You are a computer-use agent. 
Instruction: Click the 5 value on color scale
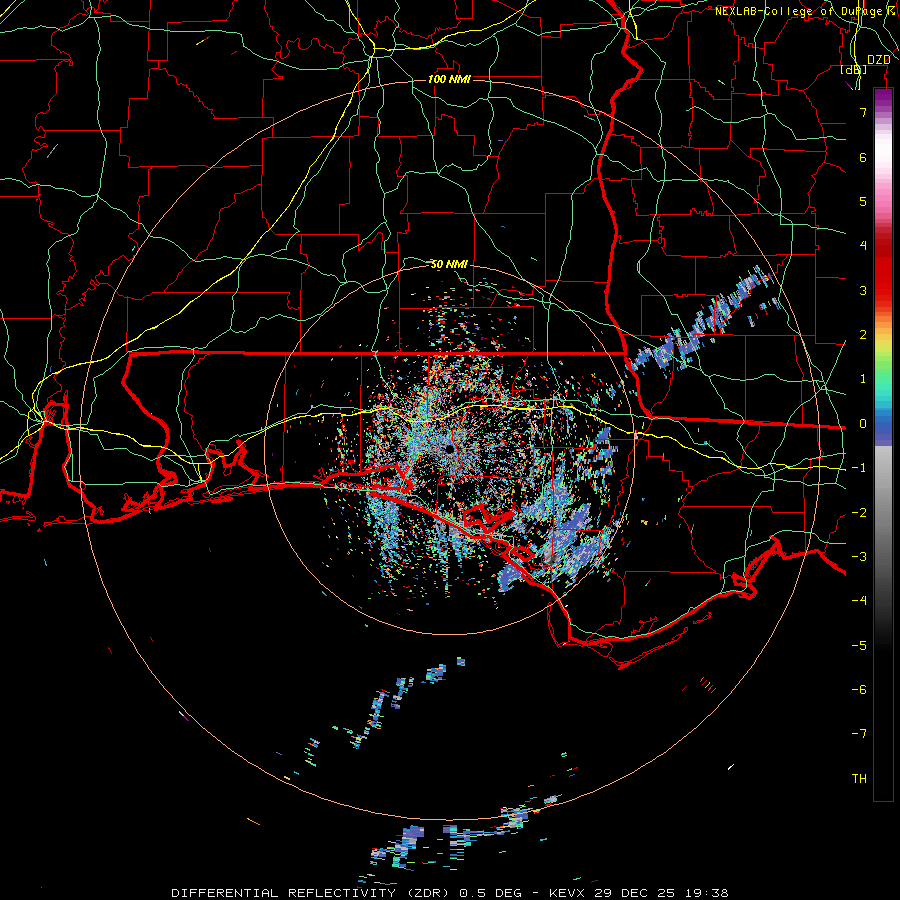(x=863, y=201)
